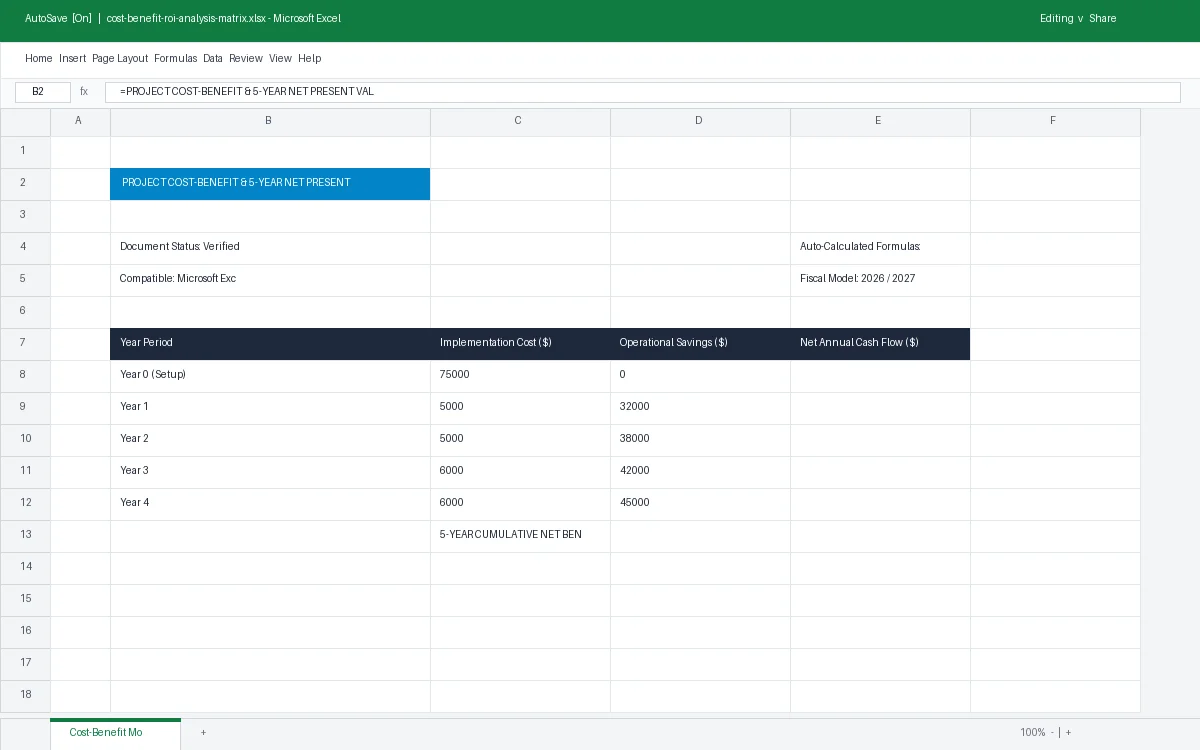Select the blue title cell B2

pyautogui.click(x=270, y=184)
